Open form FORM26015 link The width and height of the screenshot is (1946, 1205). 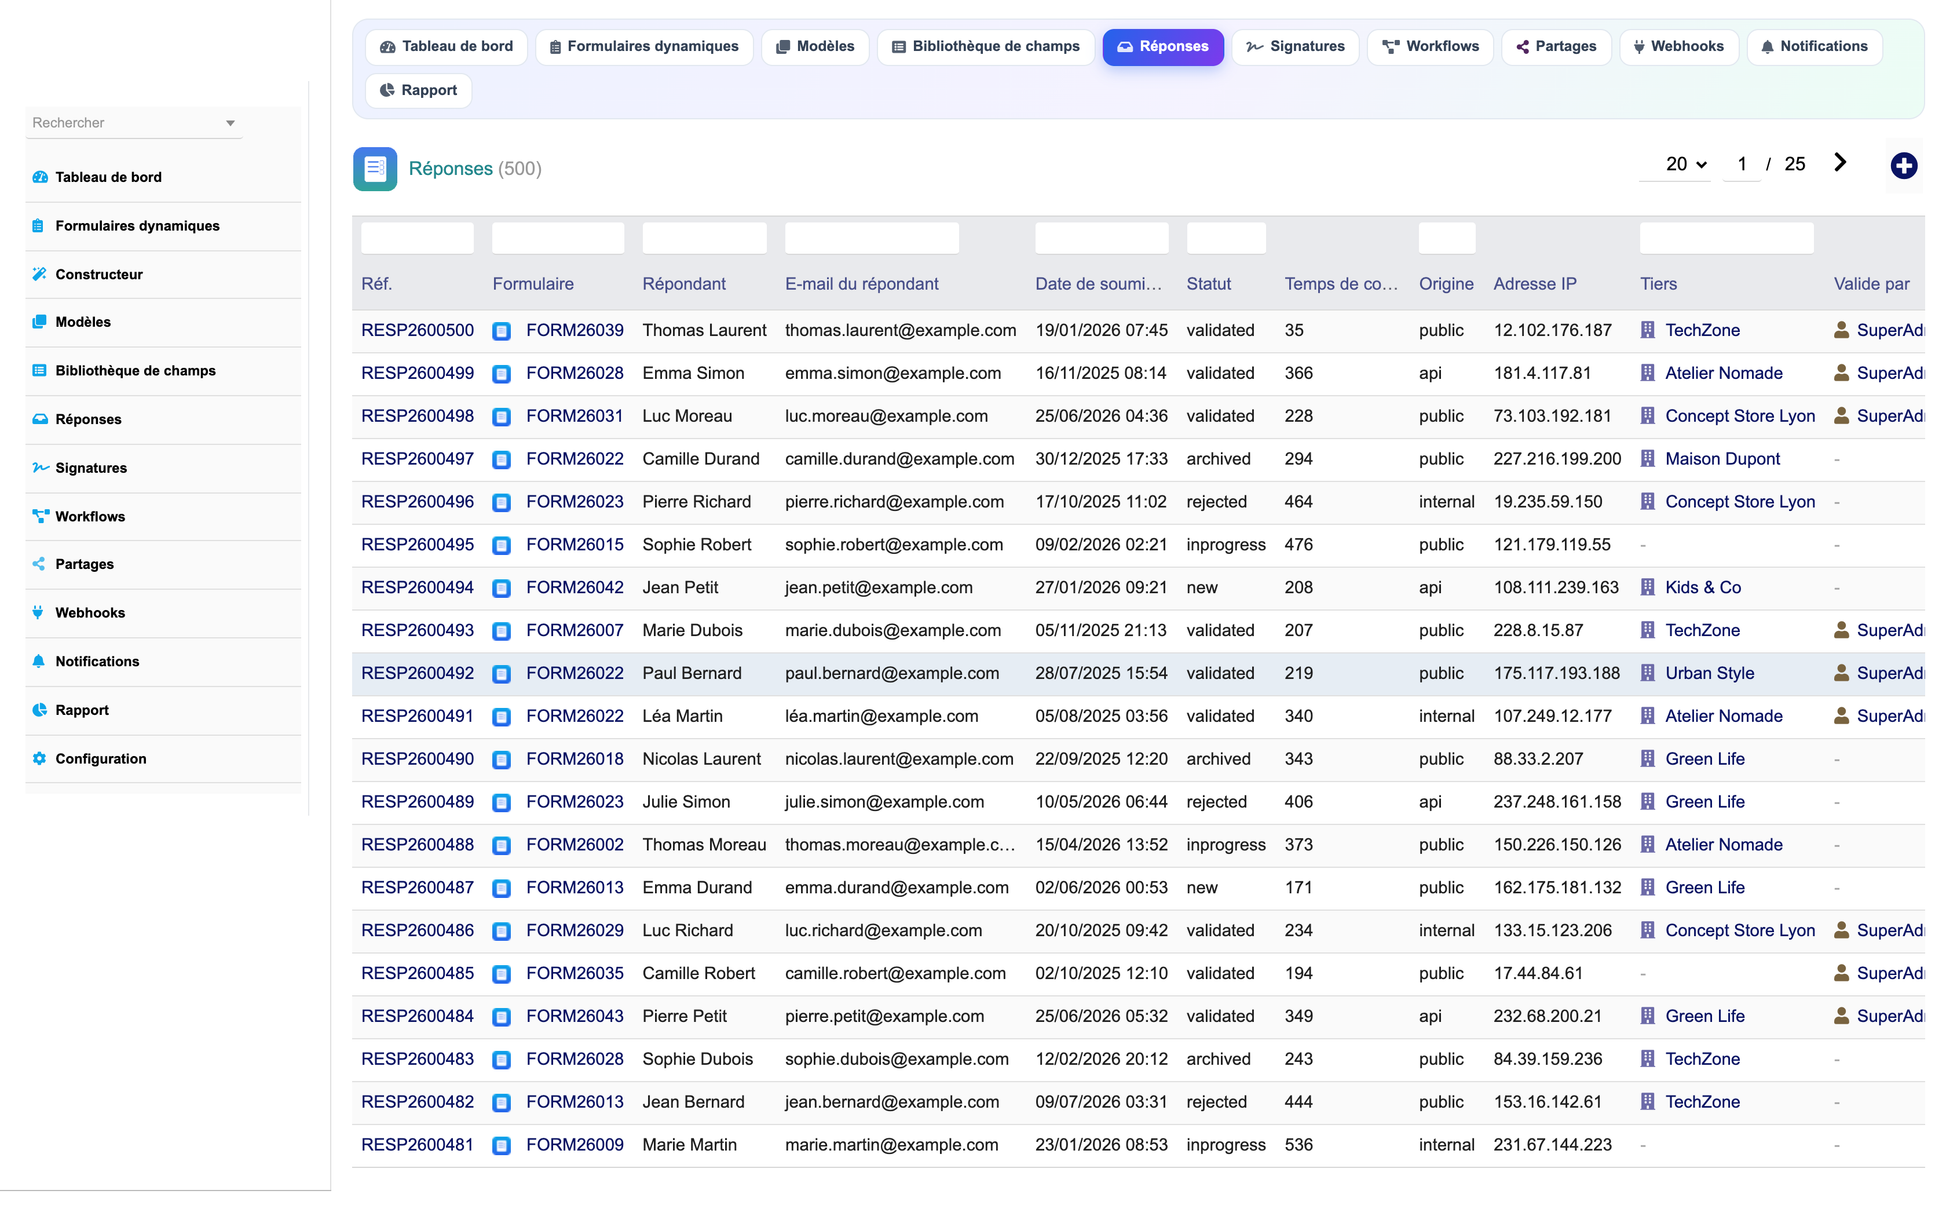575,545
